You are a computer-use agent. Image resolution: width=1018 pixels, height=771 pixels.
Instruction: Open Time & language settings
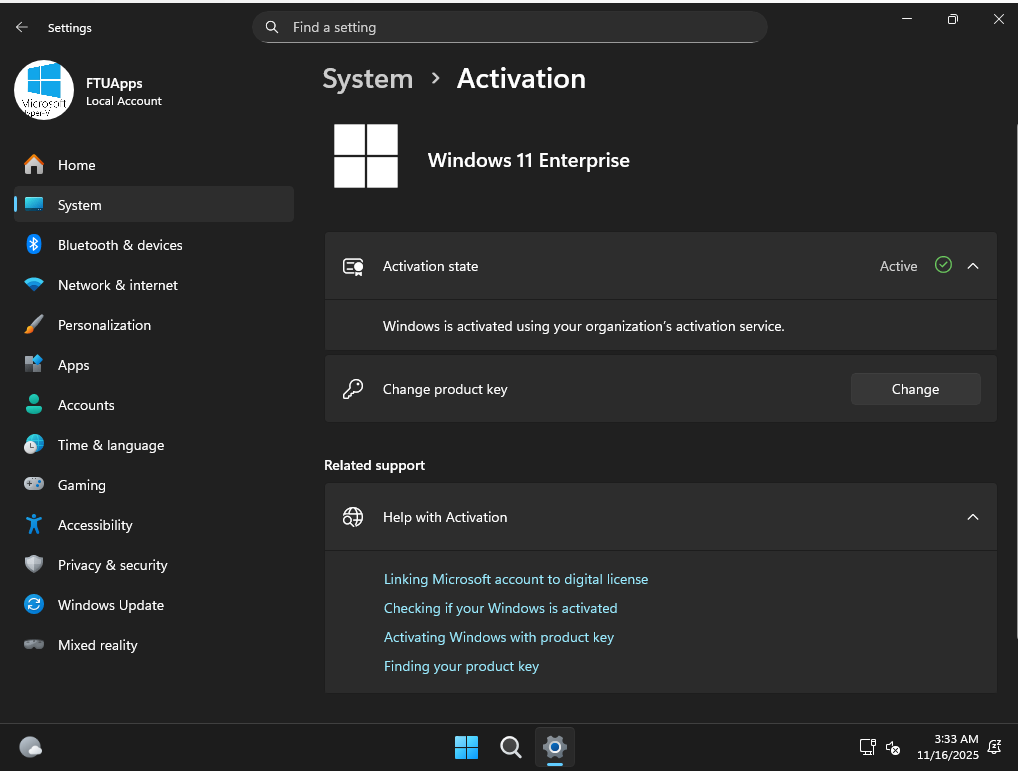click(x=110, y=445)
